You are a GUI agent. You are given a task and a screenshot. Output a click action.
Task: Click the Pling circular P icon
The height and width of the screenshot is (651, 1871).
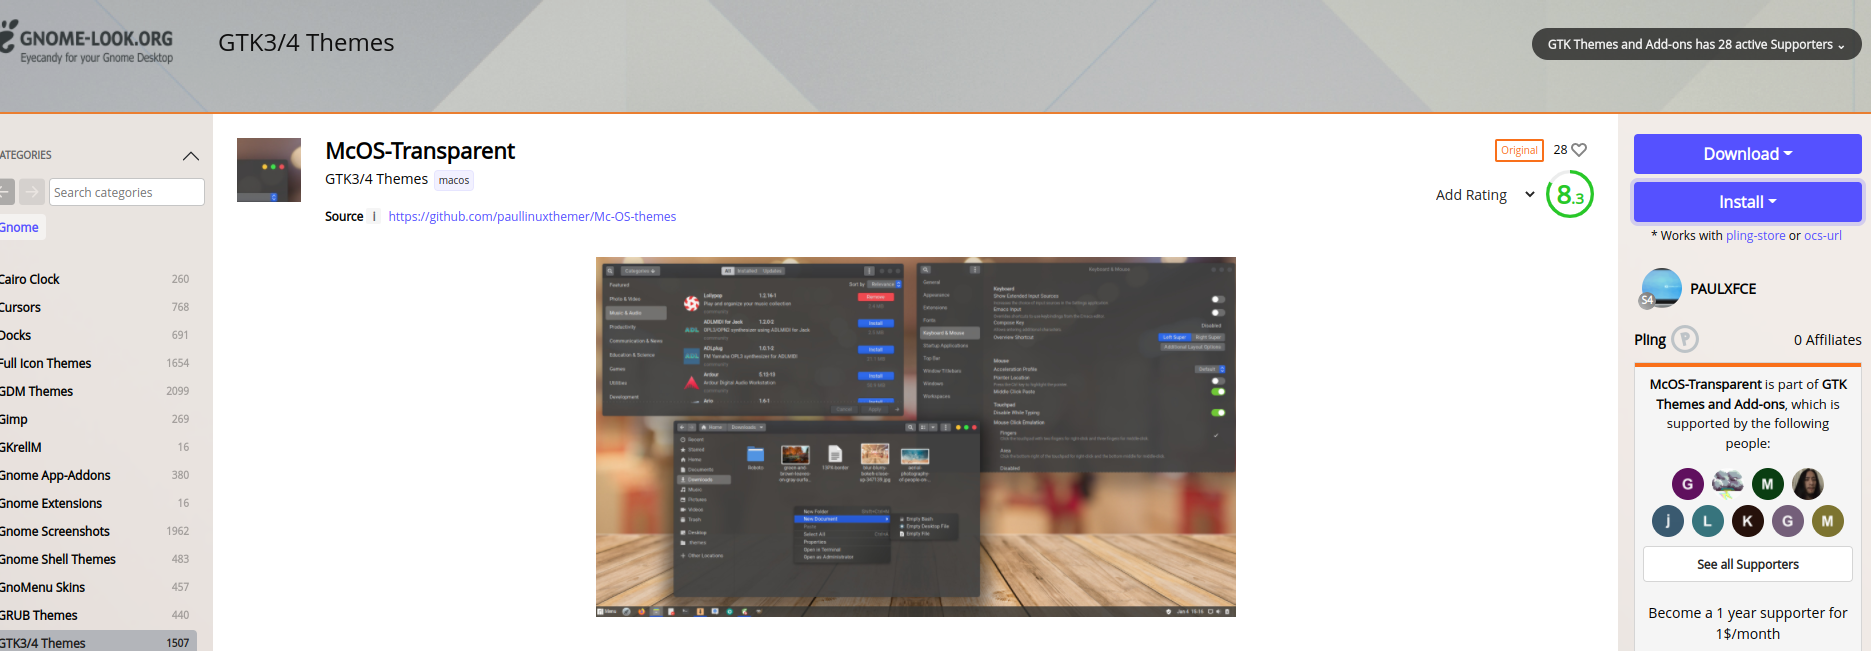tap(1685, 340)
